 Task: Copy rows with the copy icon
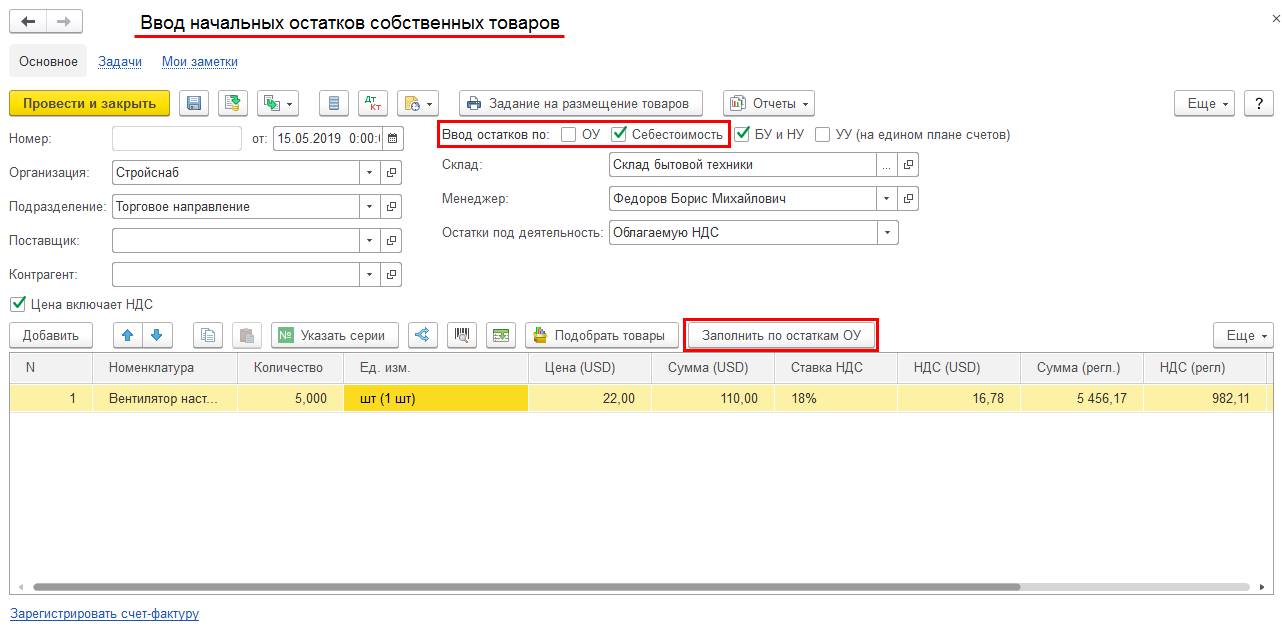pyautogui.click(x=208, y=336)
